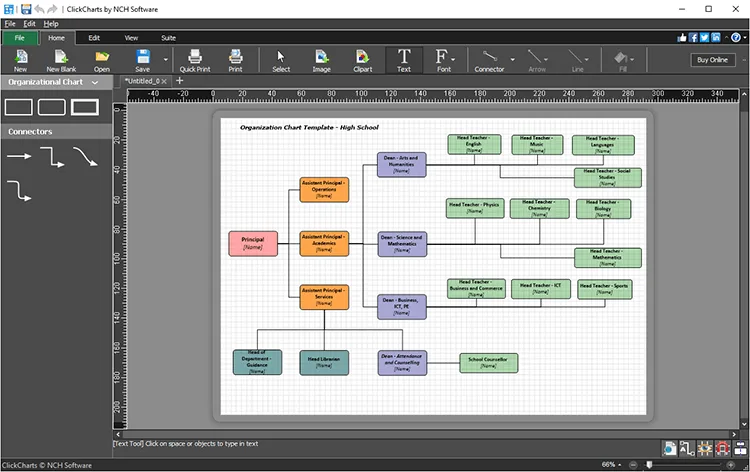Pick the rounded rectangle shape
This screenshot has height=472, width=750.
click(52, 107)
